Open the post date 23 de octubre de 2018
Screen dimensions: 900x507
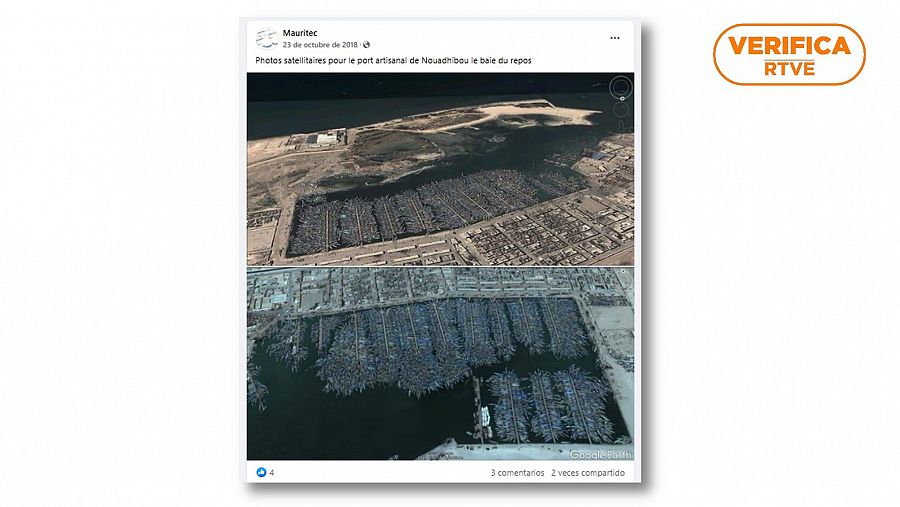[x=320, y=45]
